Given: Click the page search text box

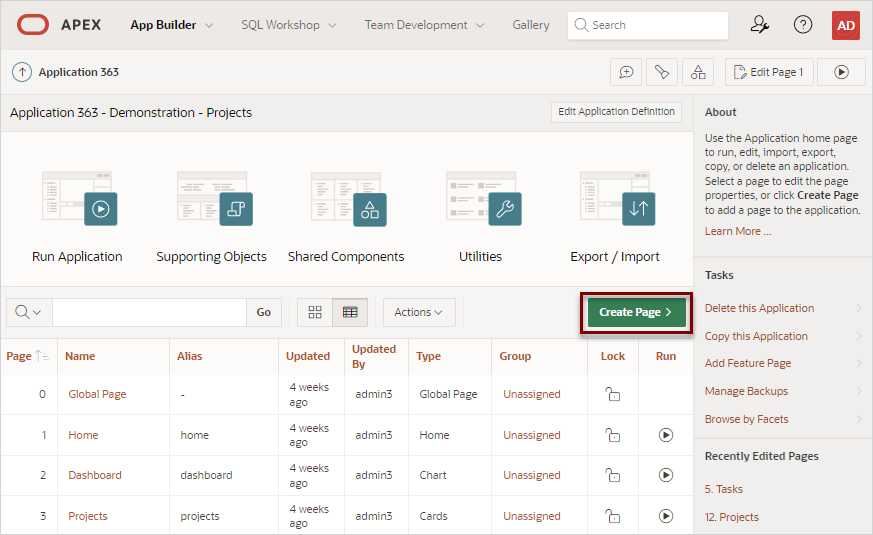Looking at the screenshot, I should 149,312.
